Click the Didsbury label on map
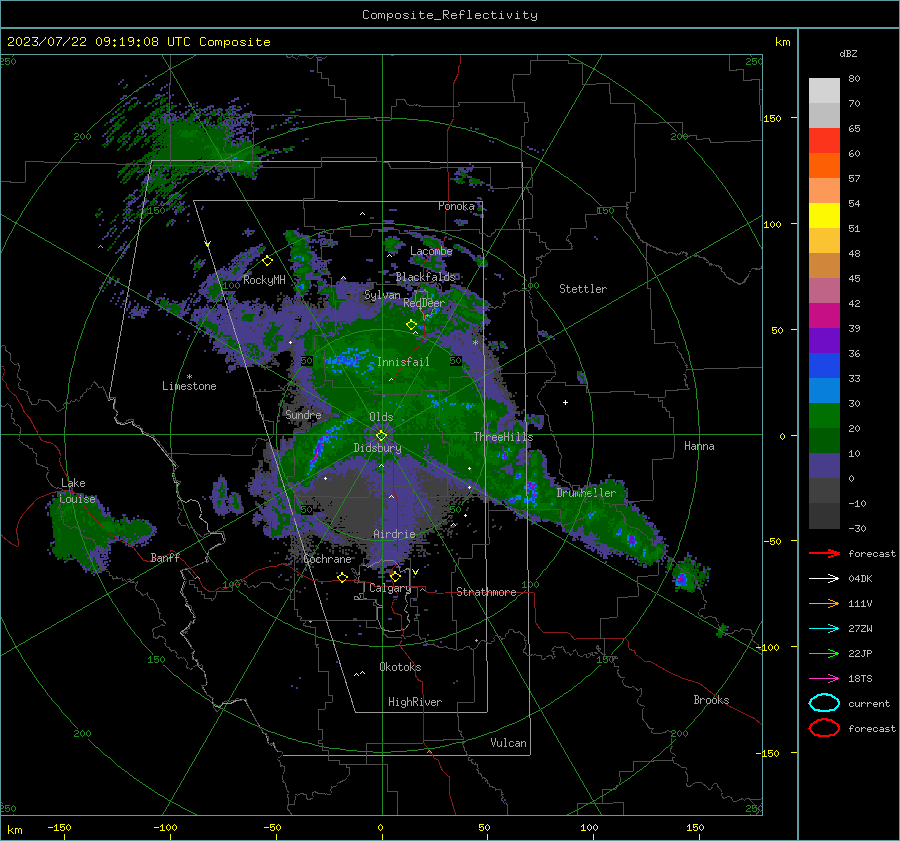Screen dimensions: 900x841 click(x=377, y=448)
